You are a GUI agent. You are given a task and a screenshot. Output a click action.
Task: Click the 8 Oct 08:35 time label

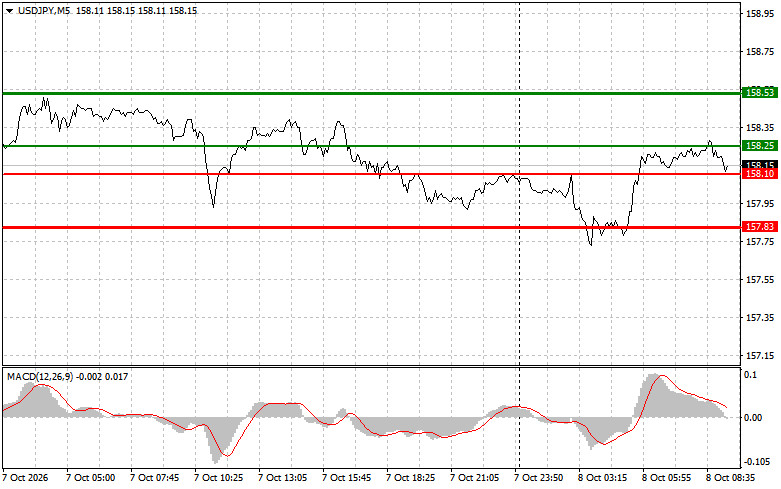(x=730, y=478)
